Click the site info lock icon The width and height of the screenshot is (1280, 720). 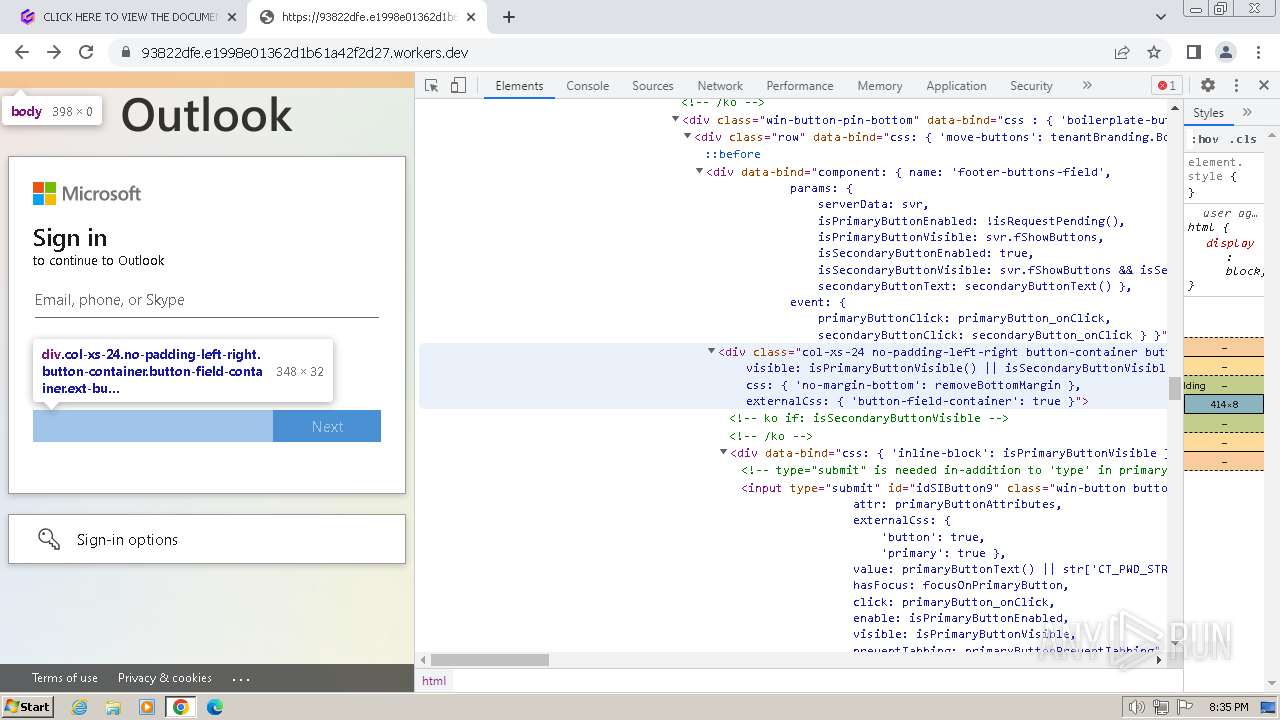125,52
